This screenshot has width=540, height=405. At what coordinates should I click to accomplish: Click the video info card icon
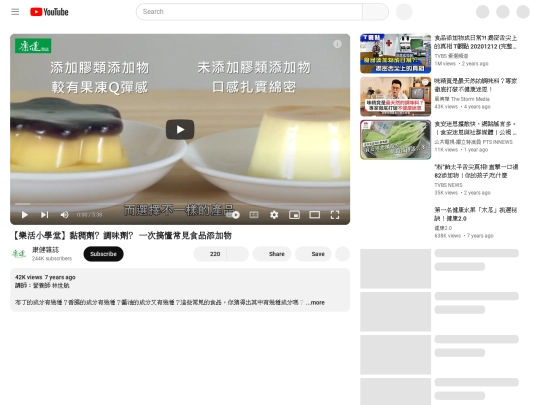pos(338,44)
